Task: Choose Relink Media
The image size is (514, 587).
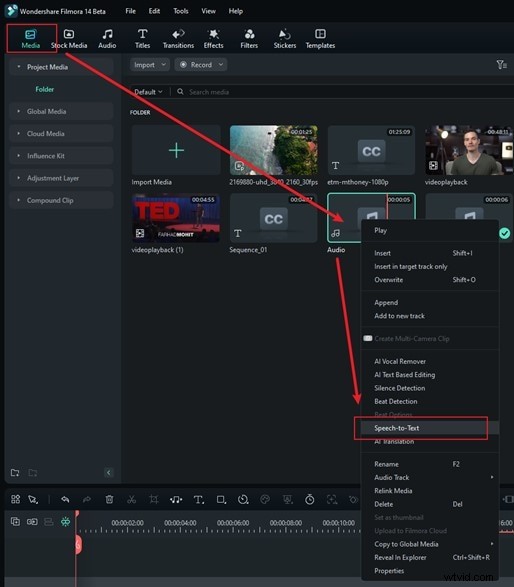Action: click(430, 491)
